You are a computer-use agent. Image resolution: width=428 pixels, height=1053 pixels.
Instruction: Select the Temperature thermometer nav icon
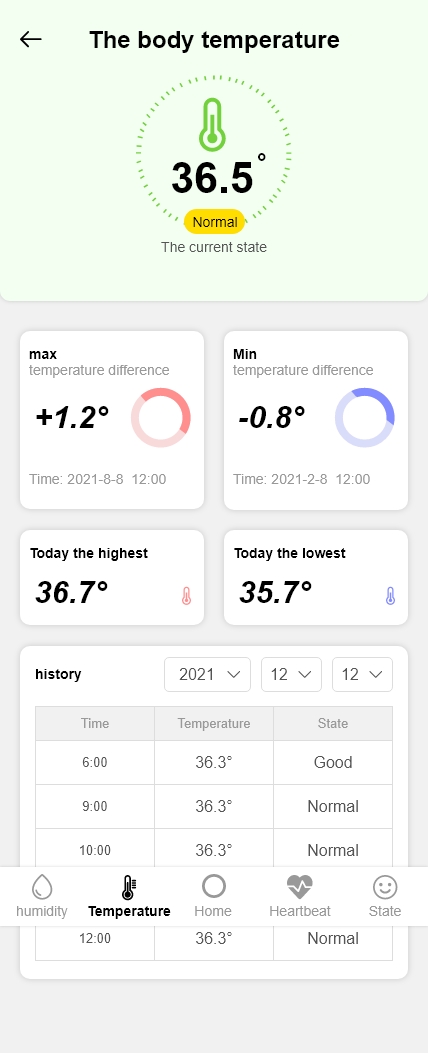[x=129, y=887]
